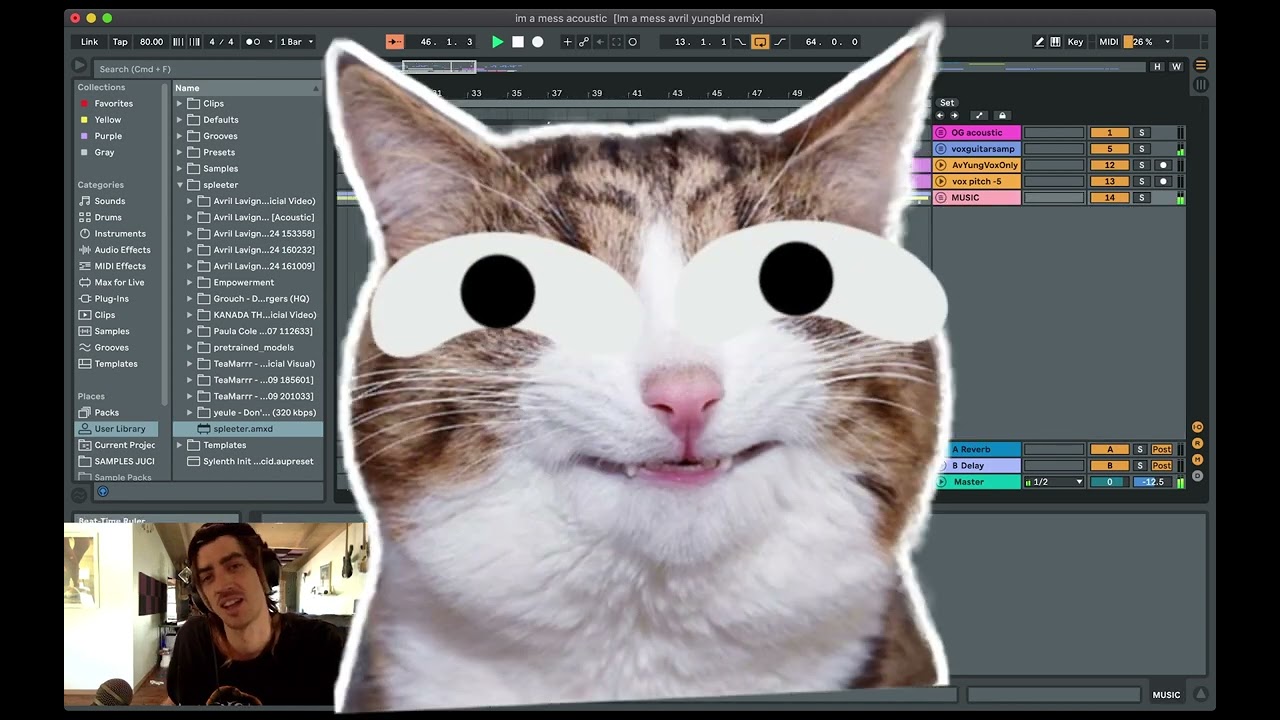Click the Set locator button
This screenshot has width=1280, height=720.
pyautogui.click(x=947, y=103)
